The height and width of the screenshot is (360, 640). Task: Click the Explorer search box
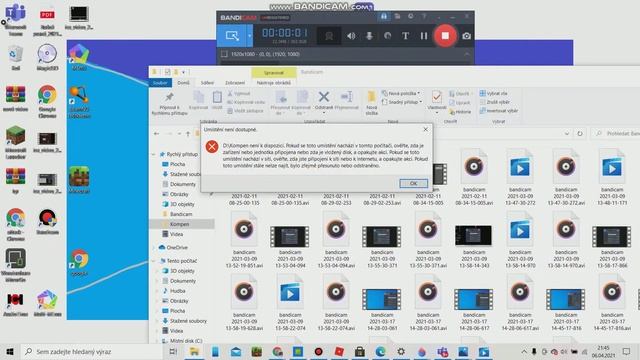616,133
